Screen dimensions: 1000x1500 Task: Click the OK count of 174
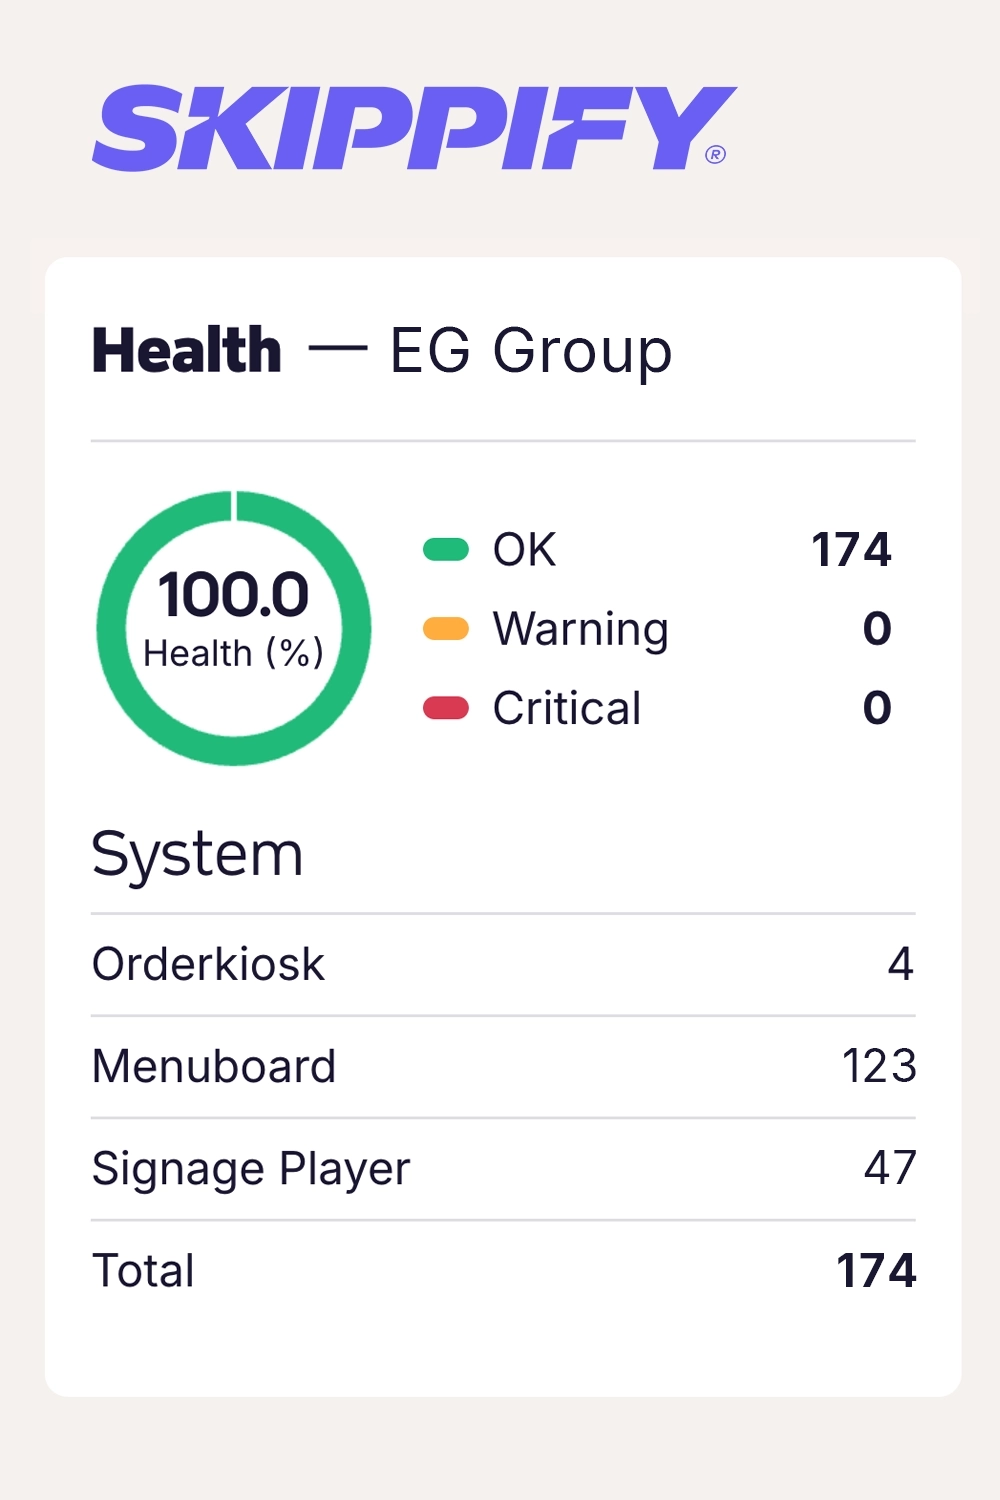[x=851, y=549]
